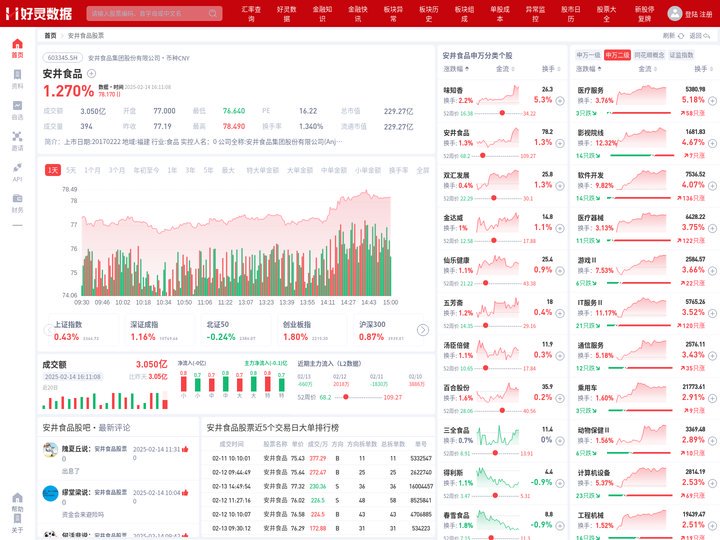Select the 3个月 chart range
The image size is (720, 540).
(x=117, y=170)
